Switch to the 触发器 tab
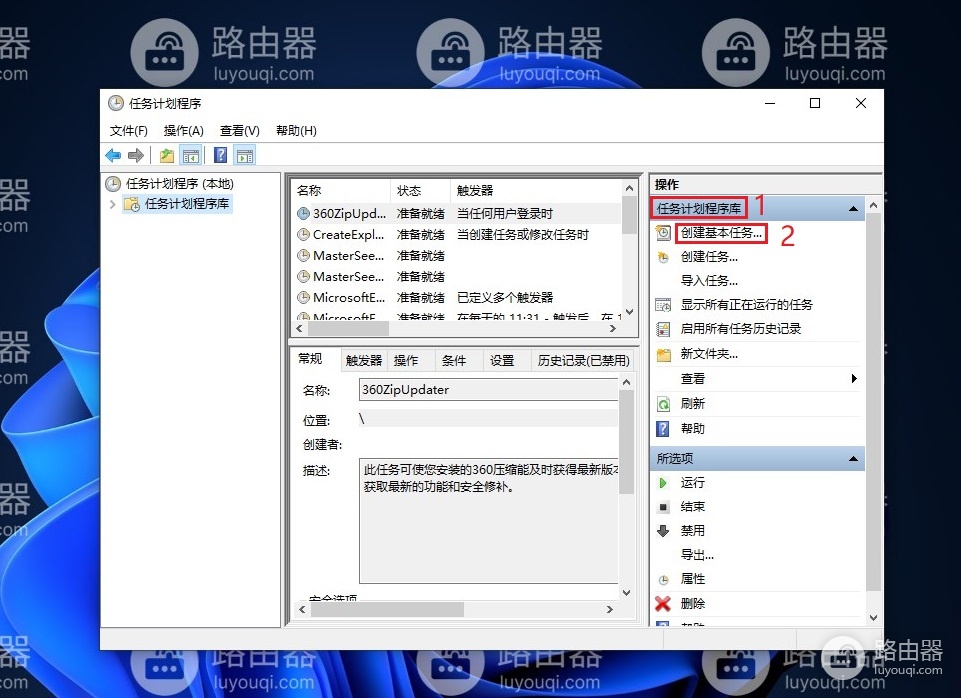961x698 pixels. click(x=363, y=361)
